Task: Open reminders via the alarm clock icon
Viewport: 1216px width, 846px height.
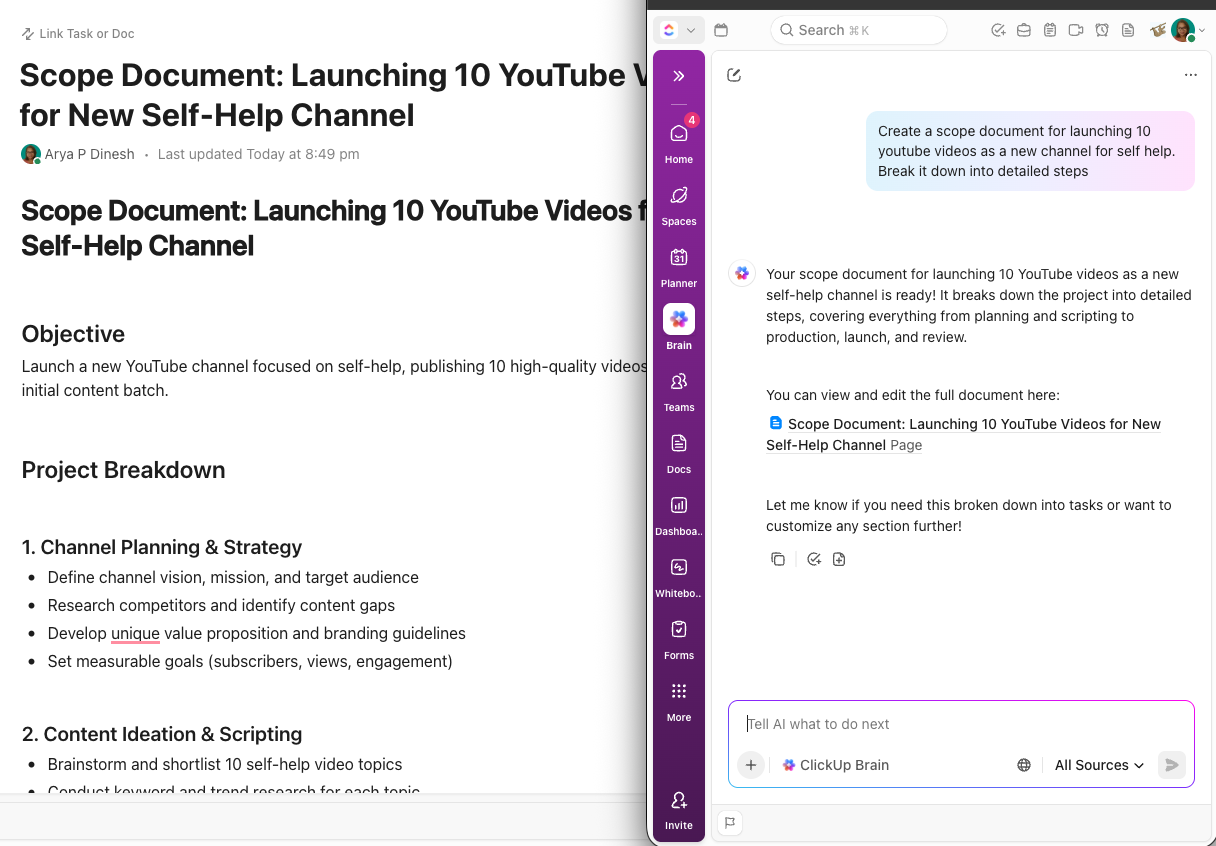Action: [x=1101, y=30]
